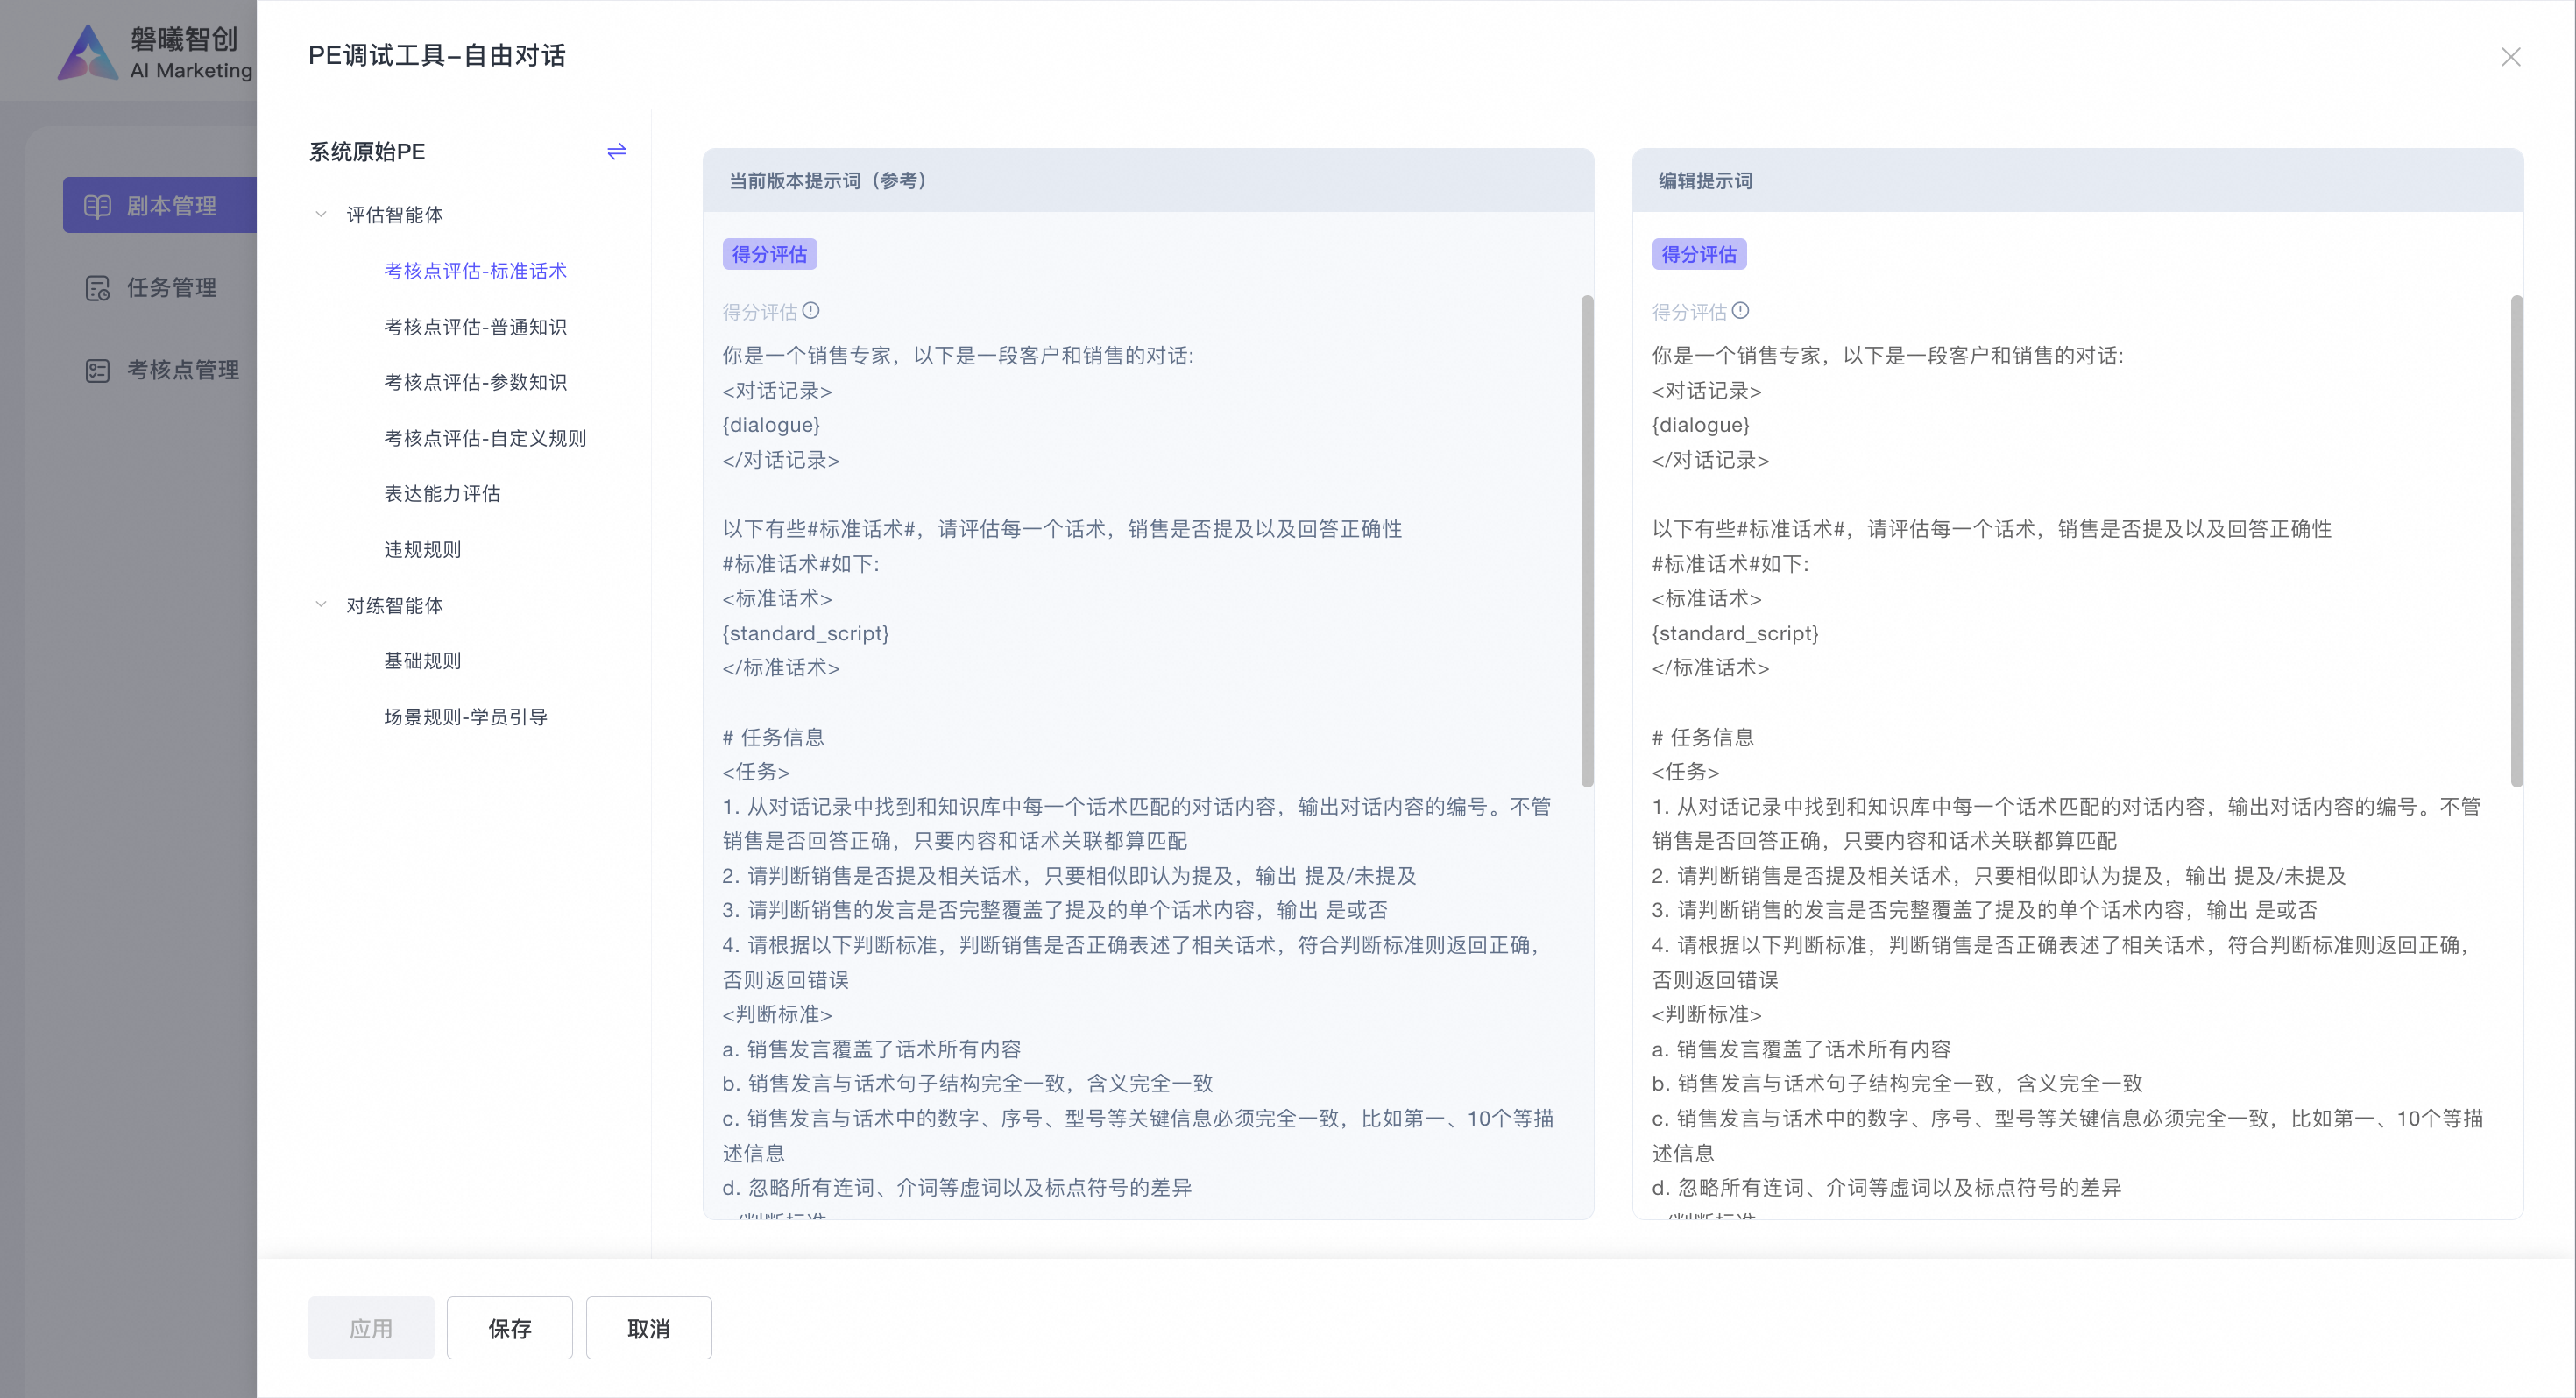Click the 剧本管理 book icon in sidebar
This screenshot has height=1398, width=2576.
[97, 206]
